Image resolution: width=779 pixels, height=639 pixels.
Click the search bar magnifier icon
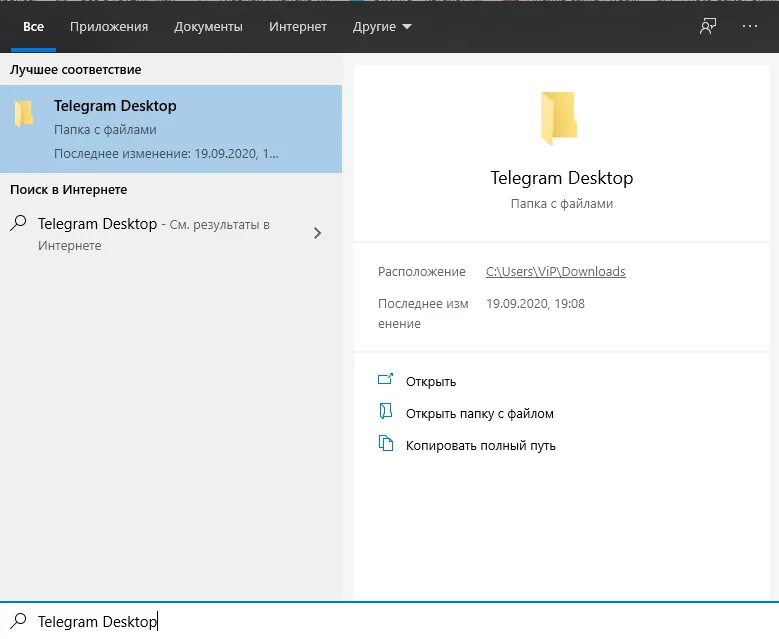point(18,620)
